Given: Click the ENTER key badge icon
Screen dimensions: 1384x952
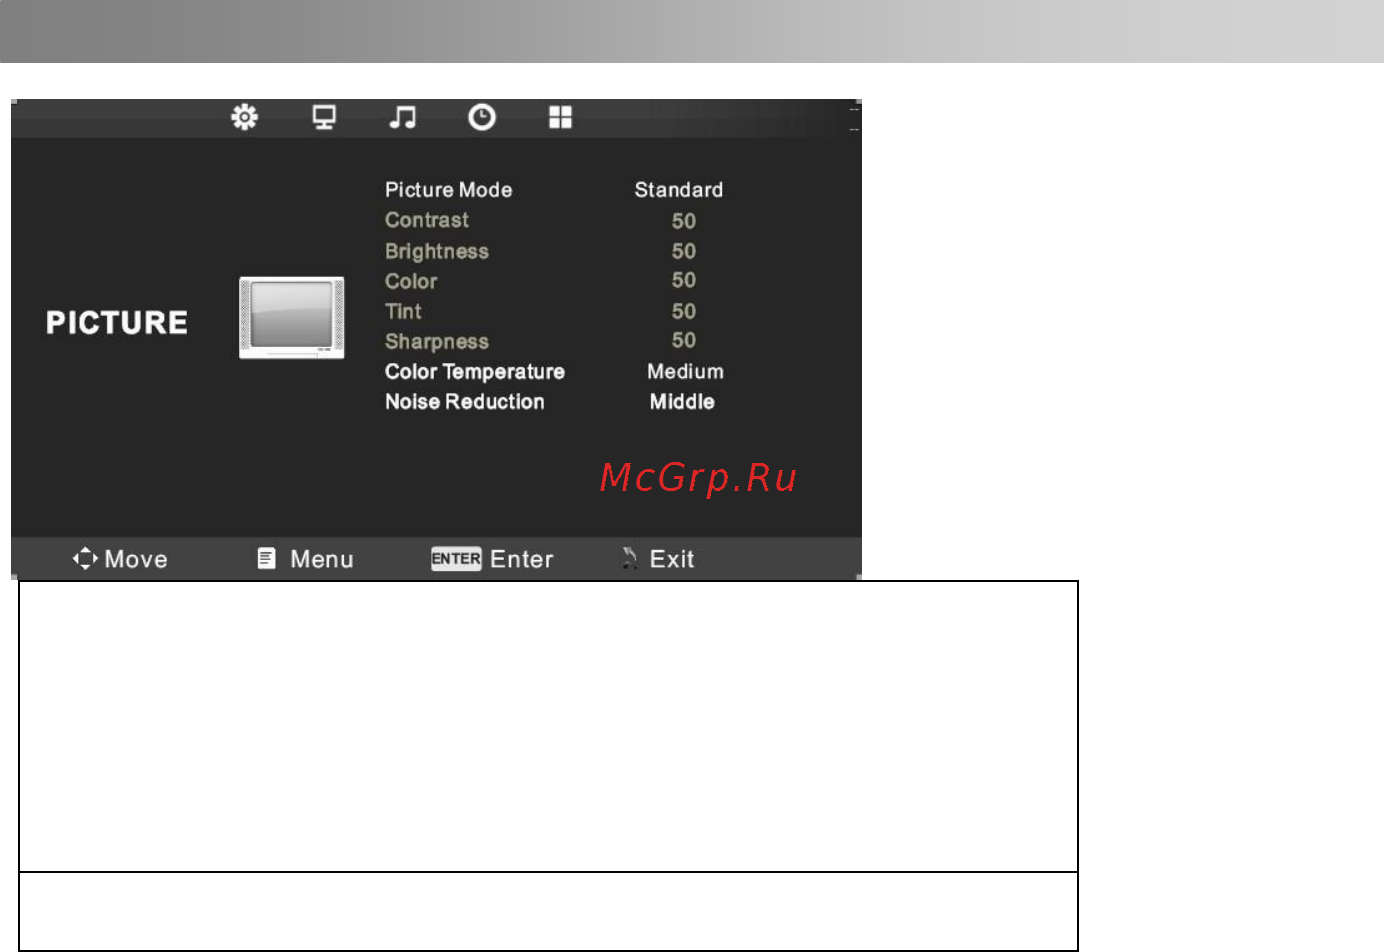Looking at the screenshot, I should point(456,559).
